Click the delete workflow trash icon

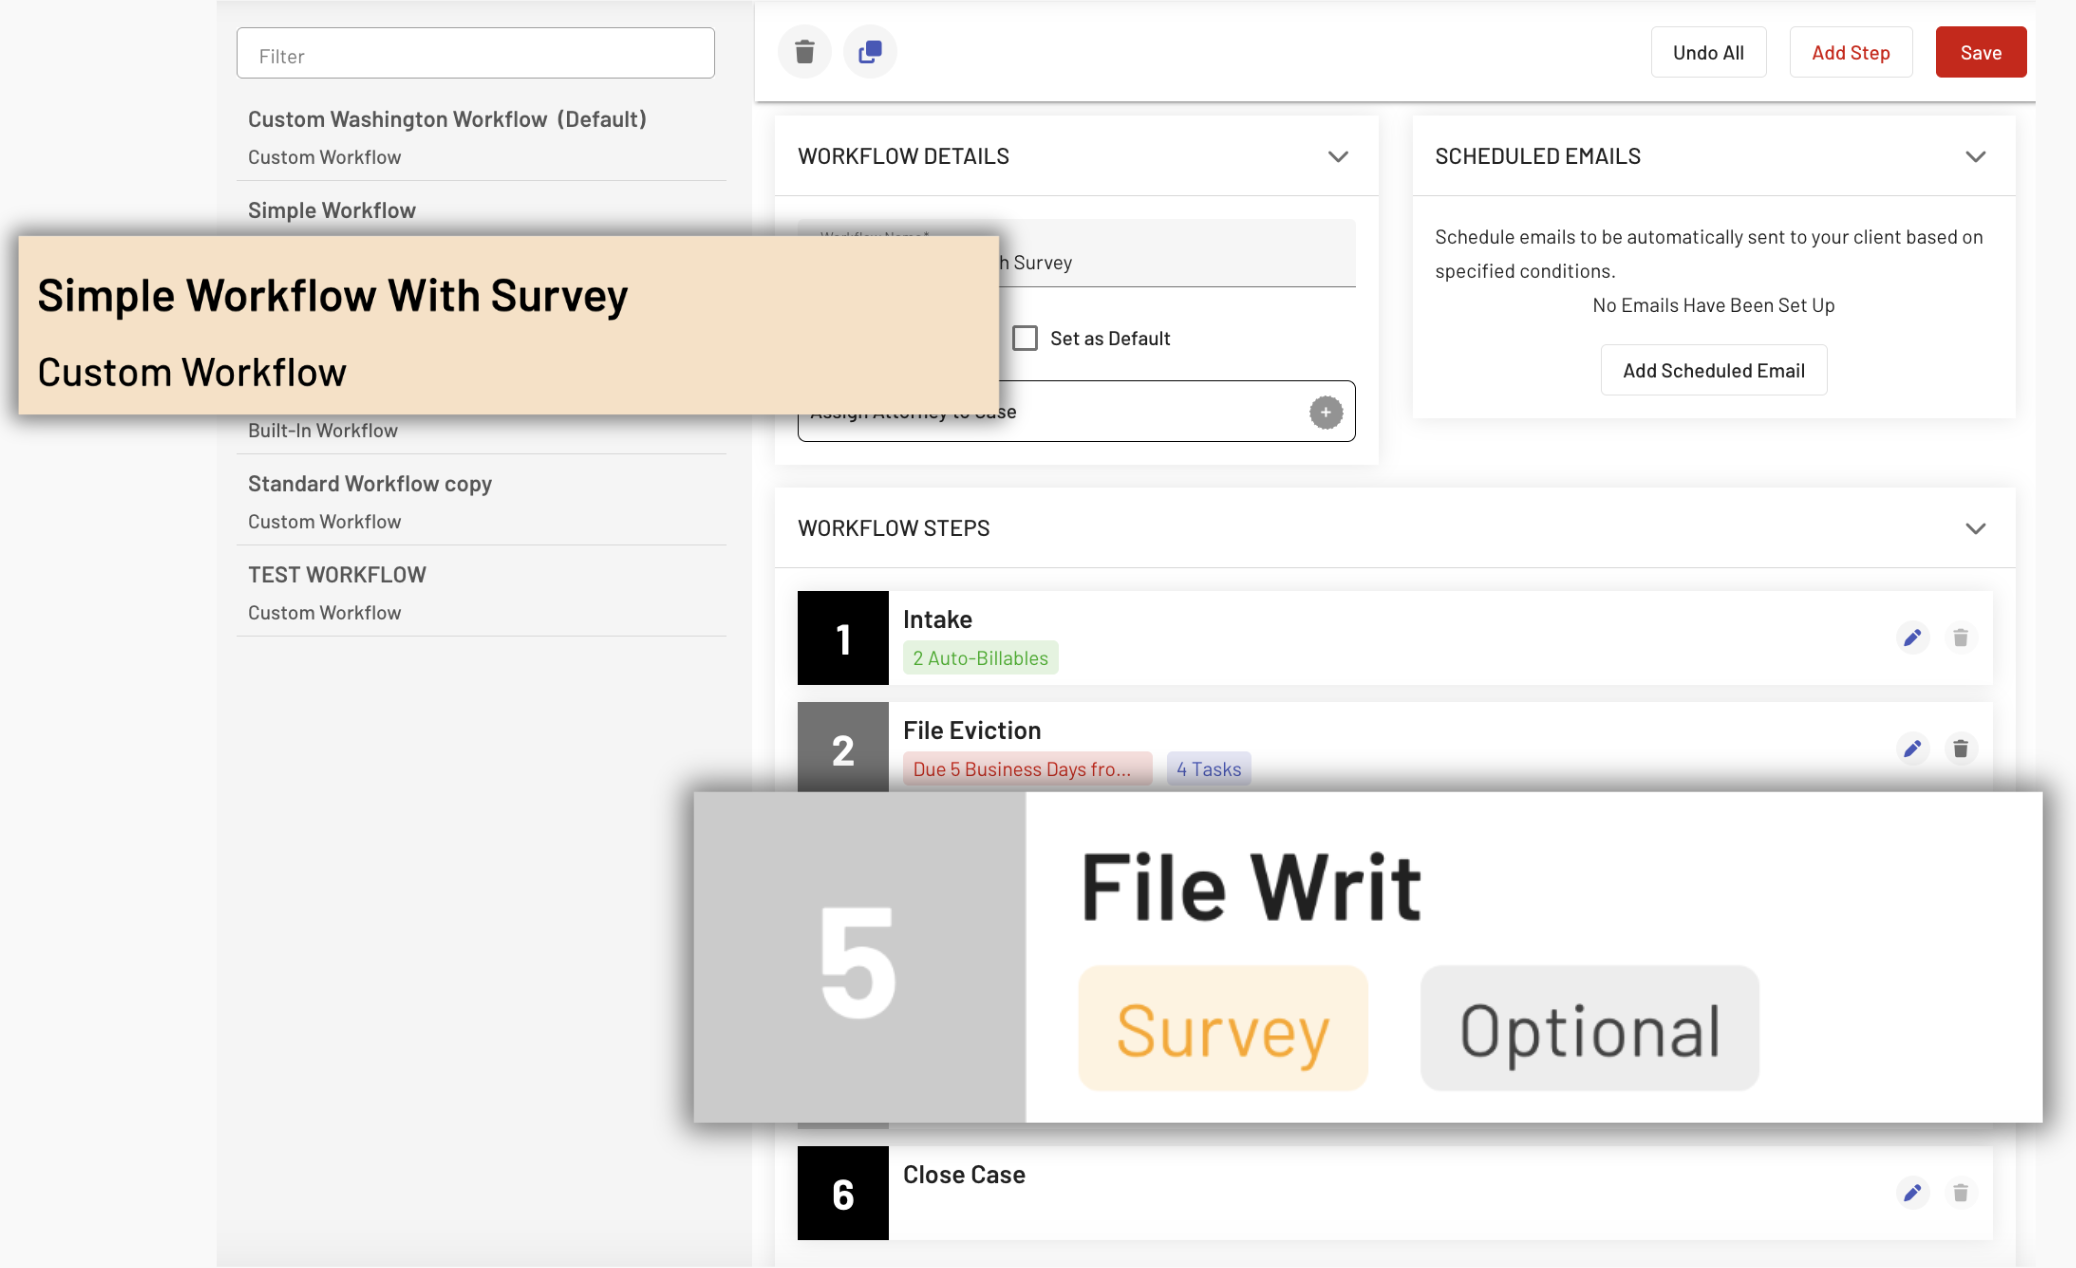[804, 52]
